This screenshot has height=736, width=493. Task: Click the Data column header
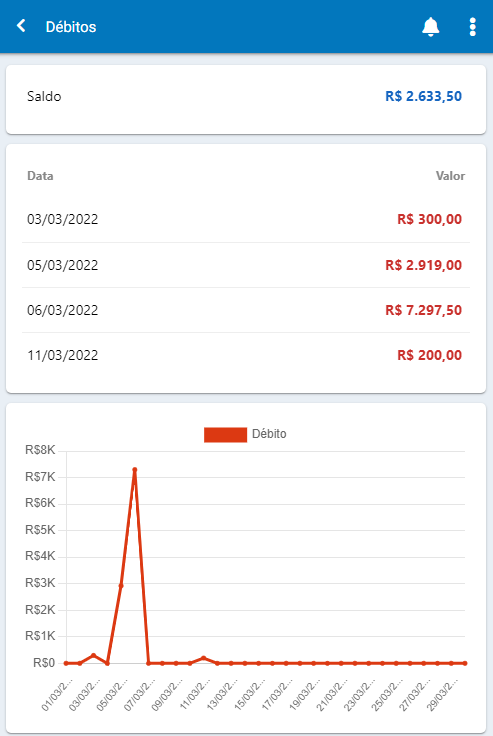coord(40,176)
